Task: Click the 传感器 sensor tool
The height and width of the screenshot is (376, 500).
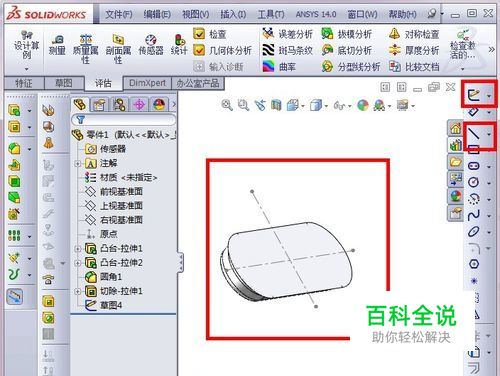Action: point(151,45)
